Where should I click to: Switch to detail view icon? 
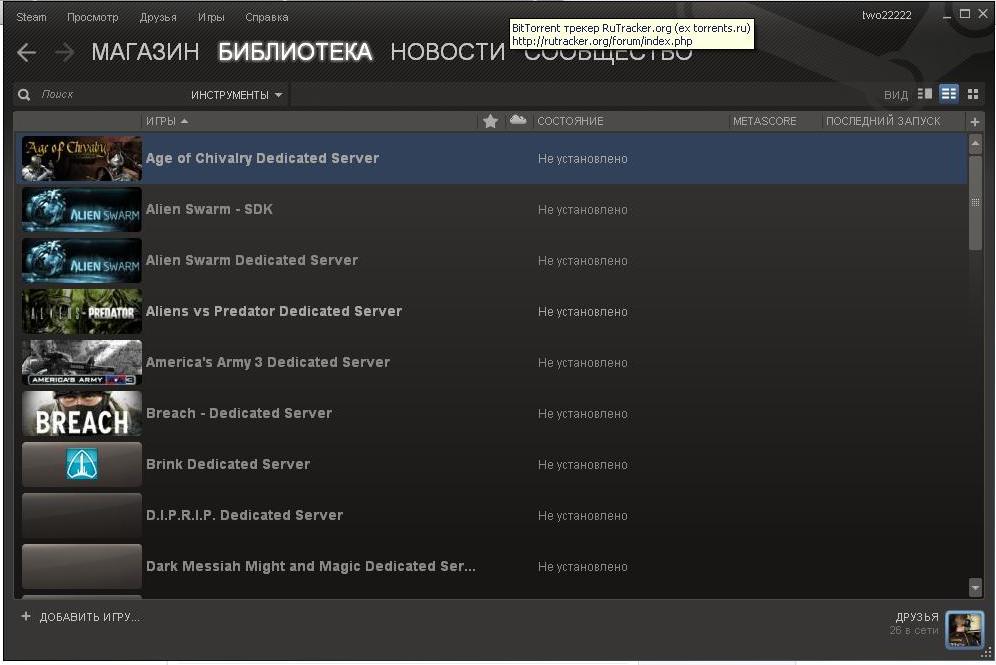(x=925, y=94)
